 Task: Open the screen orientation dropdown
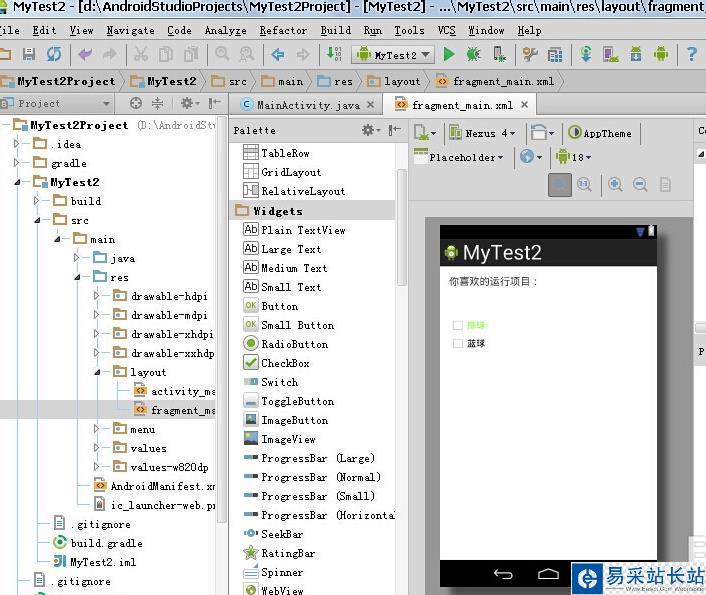pyautogui.click(x=542, y=133)
